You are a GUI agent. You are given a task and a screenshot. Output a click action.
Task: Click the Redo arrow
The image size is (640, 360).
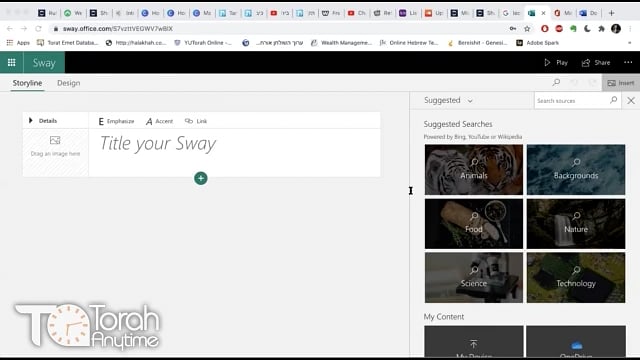tap(593, 83)
